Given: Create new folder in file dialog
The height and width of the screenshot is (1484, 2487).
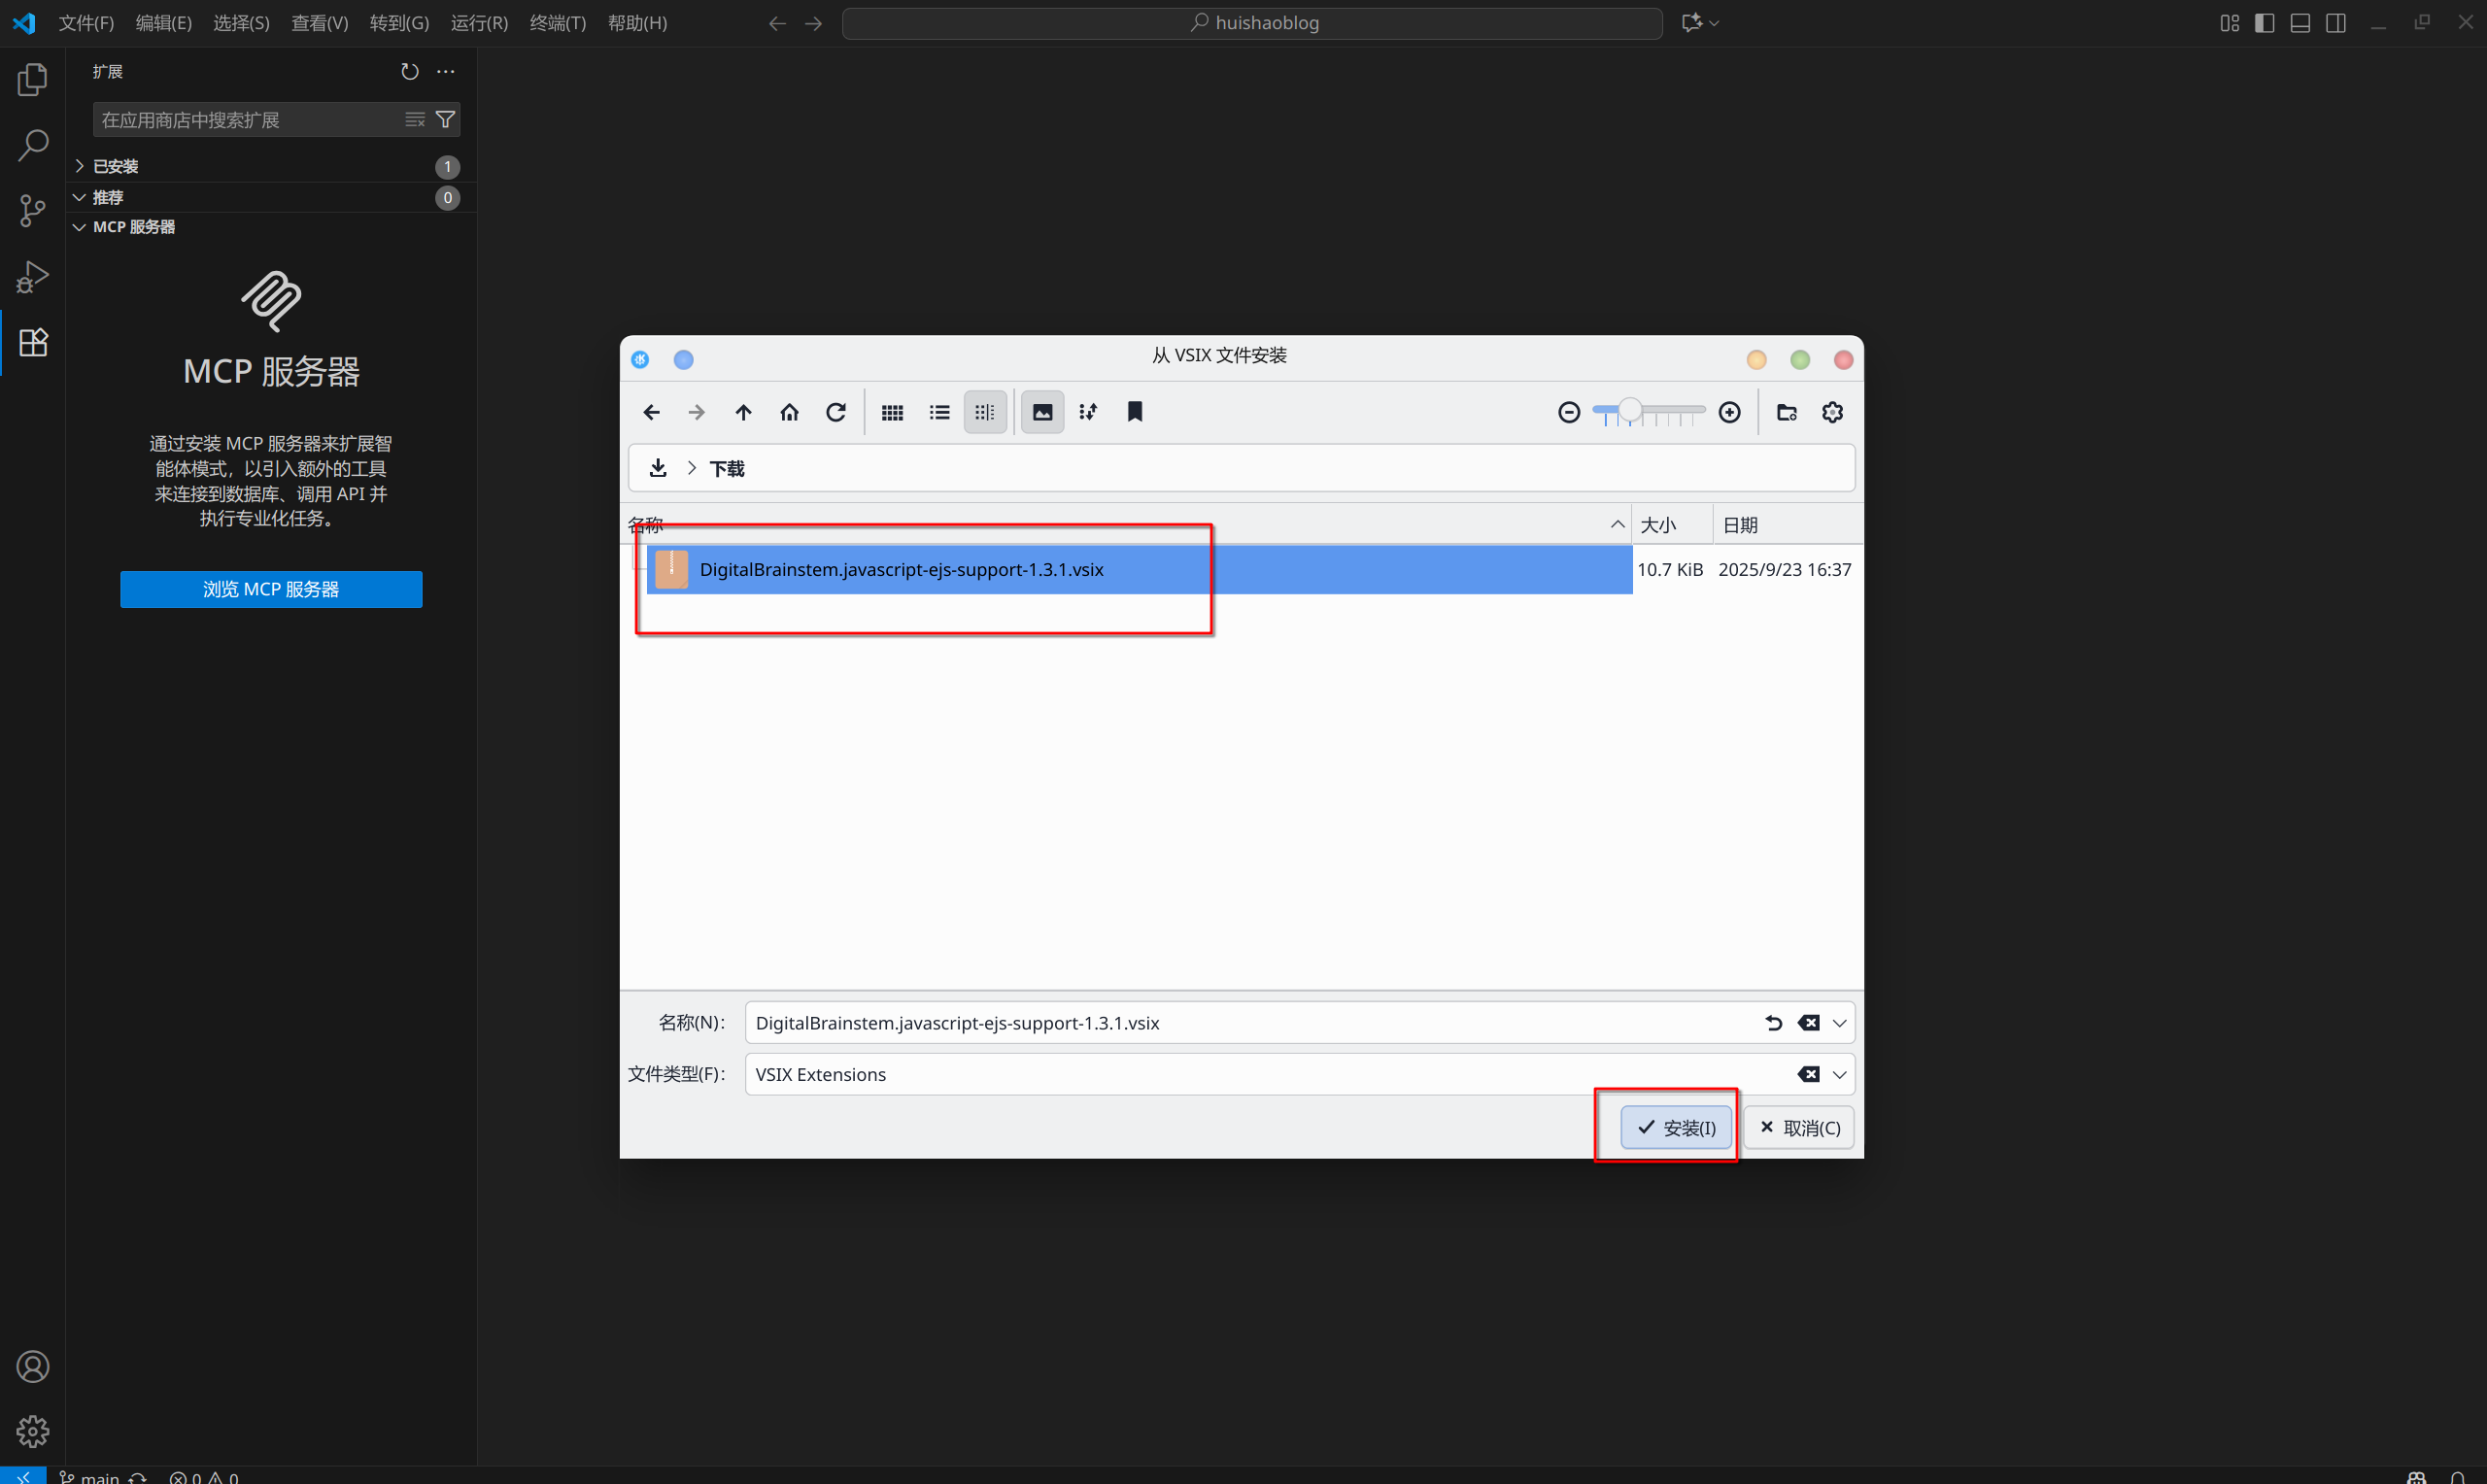Looking at the screenshot, I should pos(1786,412).
